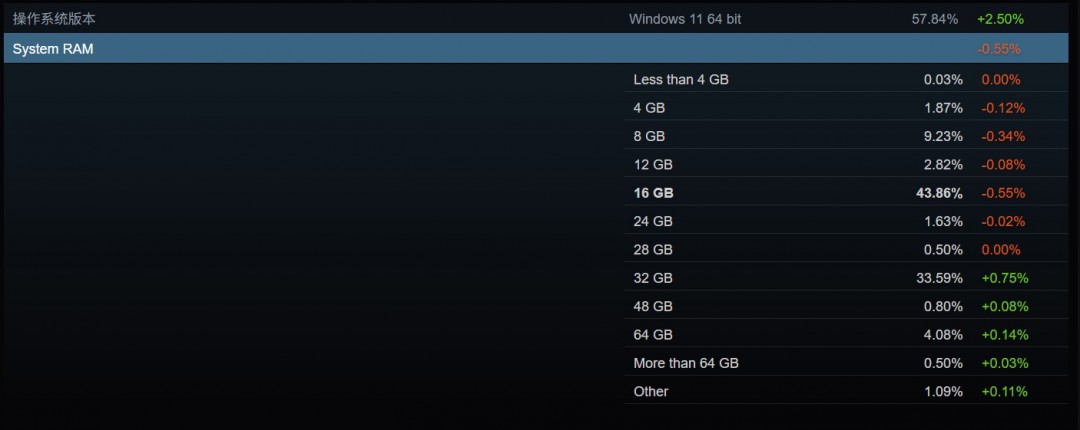
Task: Click the 28 GB row label
Action: click(653, 249)
